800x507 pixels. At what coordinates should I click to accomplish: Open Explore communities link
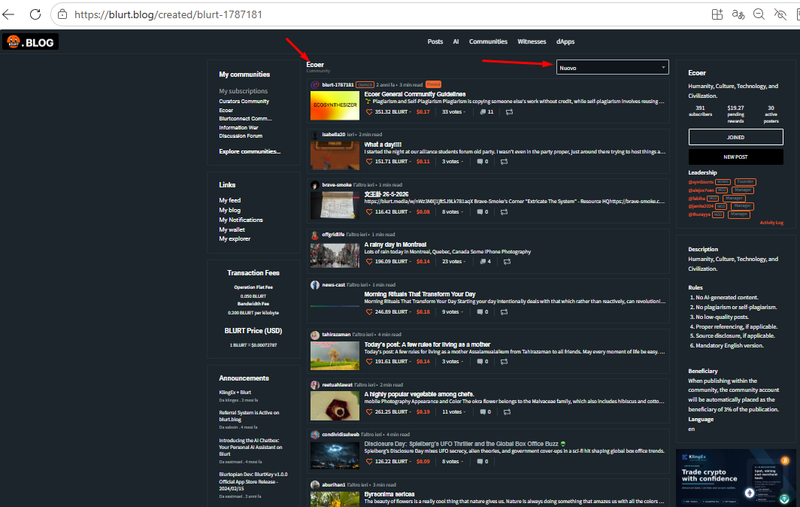click(249, 151)
